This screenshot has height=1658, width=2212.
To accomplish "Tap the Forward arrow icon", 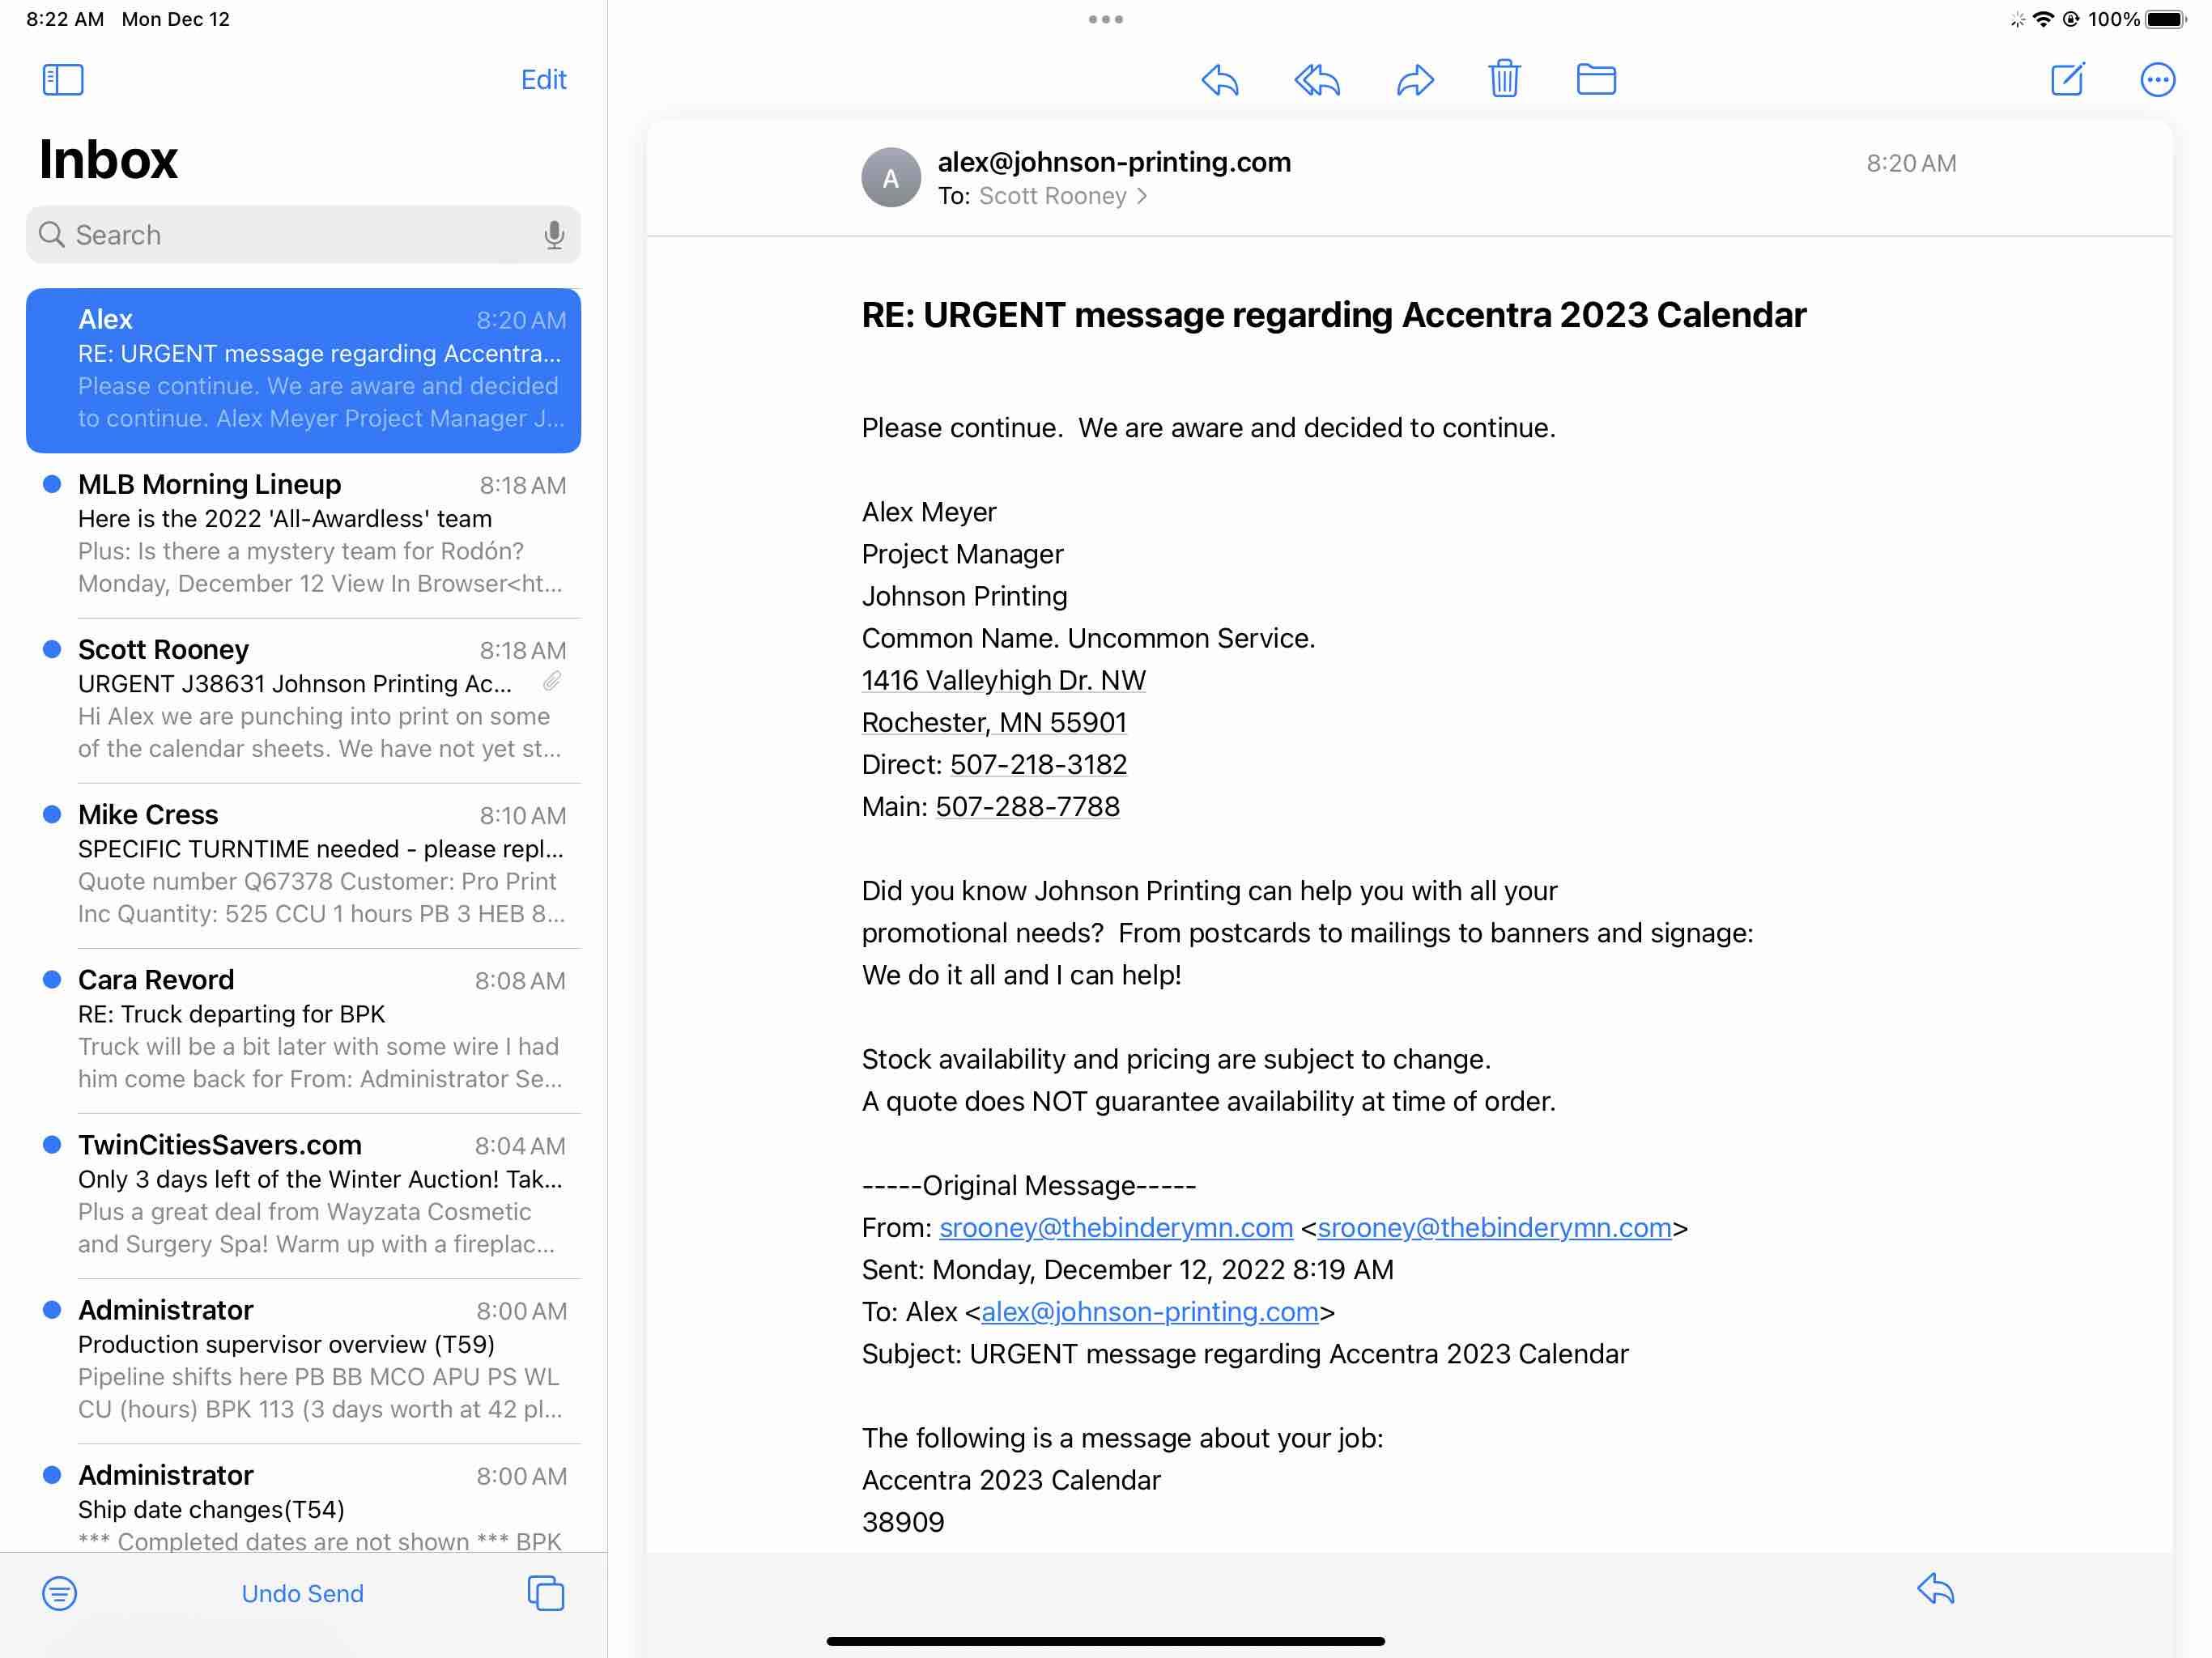I will pos(1414,79).
